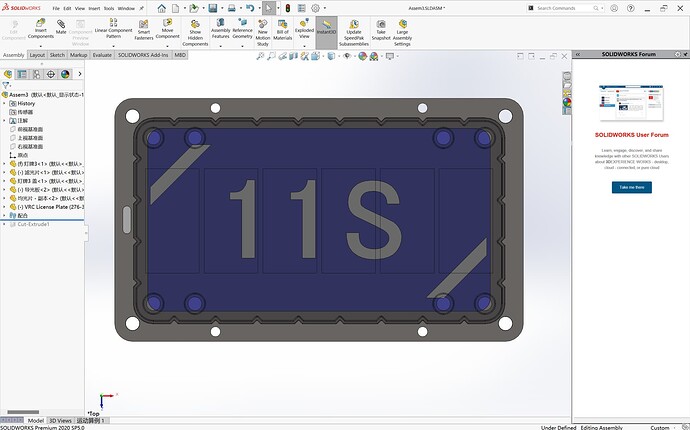The image size is (690, 430).
Task: Open the Tools menu
Action: point(109,8)
